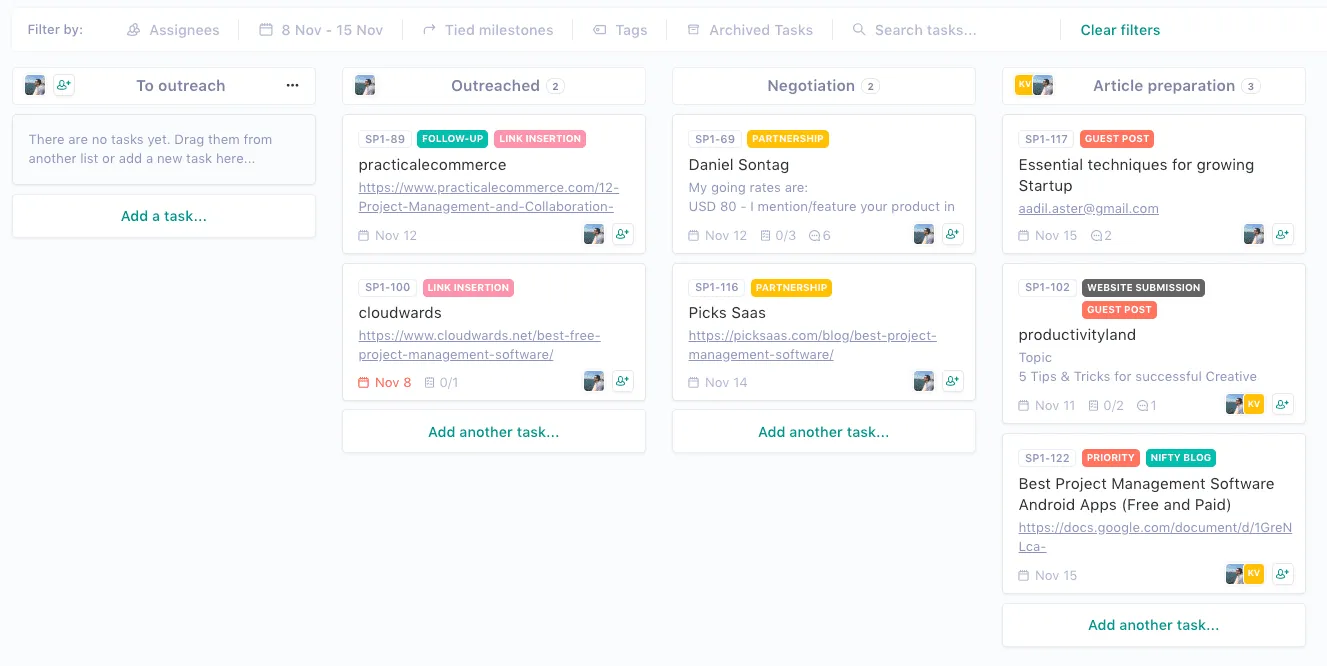Open the 8 Nov - 15 Nov date filter
This screenshot has height=666, width=1327.
coord(321,30)
